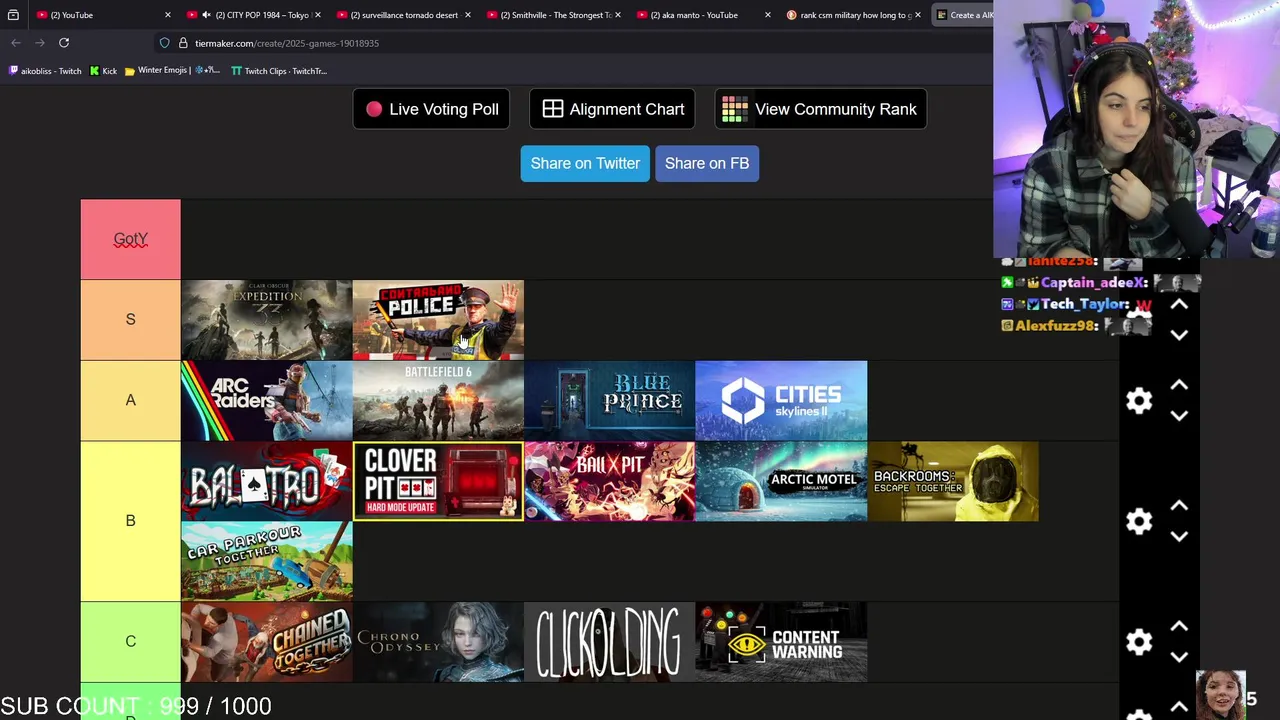
Task: Move the A tier row up
Action: pyautogui.click(x=1179, y=385)
